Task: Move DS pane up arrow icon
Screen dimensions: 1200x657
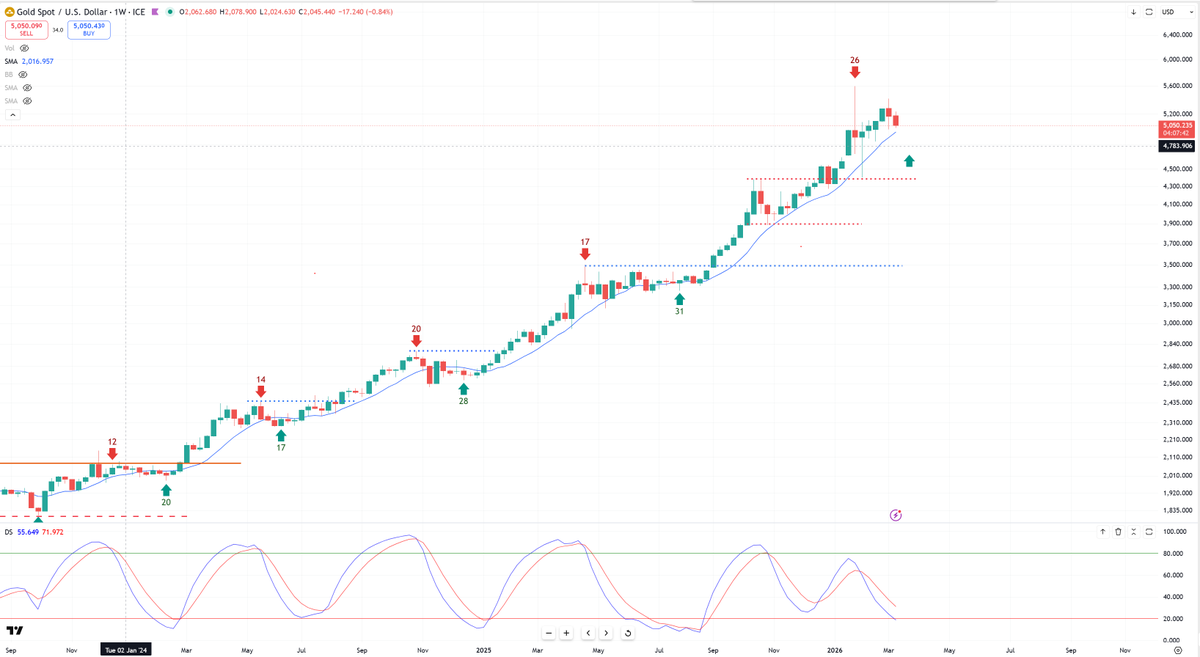Action: click(1104, 532)
